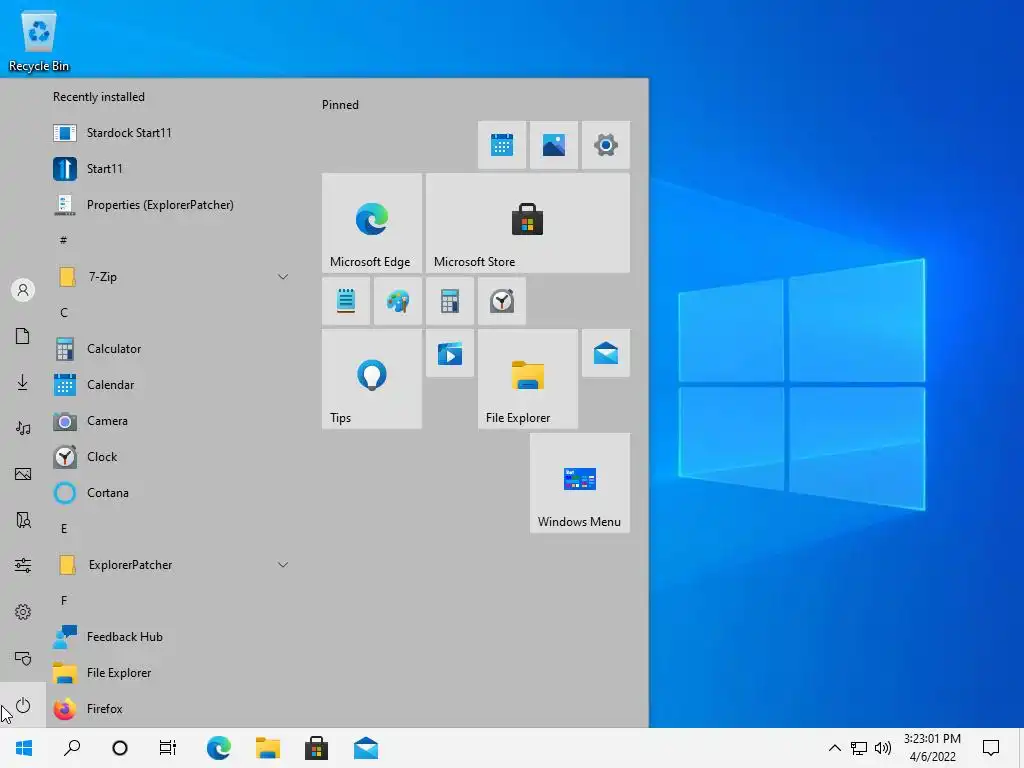Open Mail from the taskbar
This screenshot has width=1024, height=768.
coord(366,748)
